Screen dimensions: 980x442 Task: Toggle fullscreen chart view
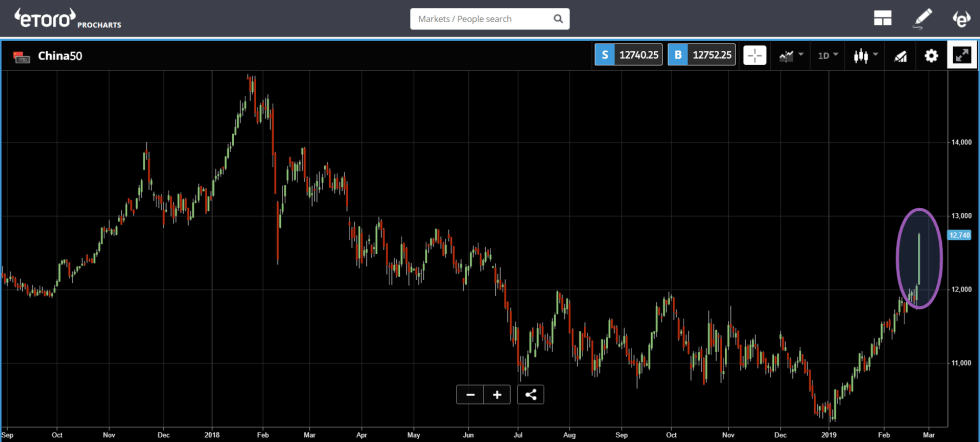click(961, 56)
